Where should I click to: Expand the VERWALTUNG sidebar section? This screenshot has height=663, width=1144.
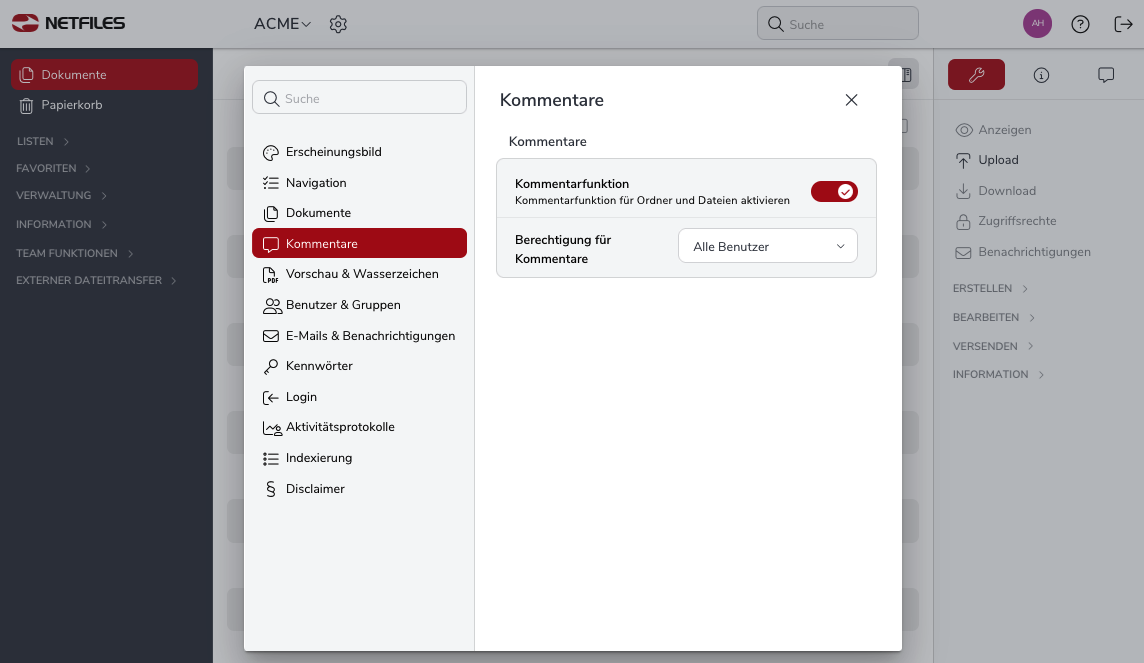click(x=62, y=195)
